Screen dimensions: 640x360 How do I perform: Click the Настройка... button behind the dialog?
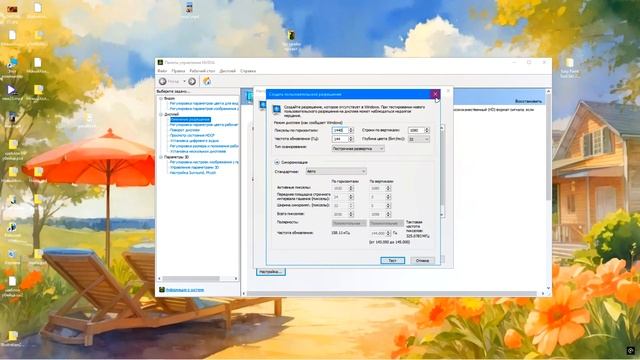pos(271,272)
